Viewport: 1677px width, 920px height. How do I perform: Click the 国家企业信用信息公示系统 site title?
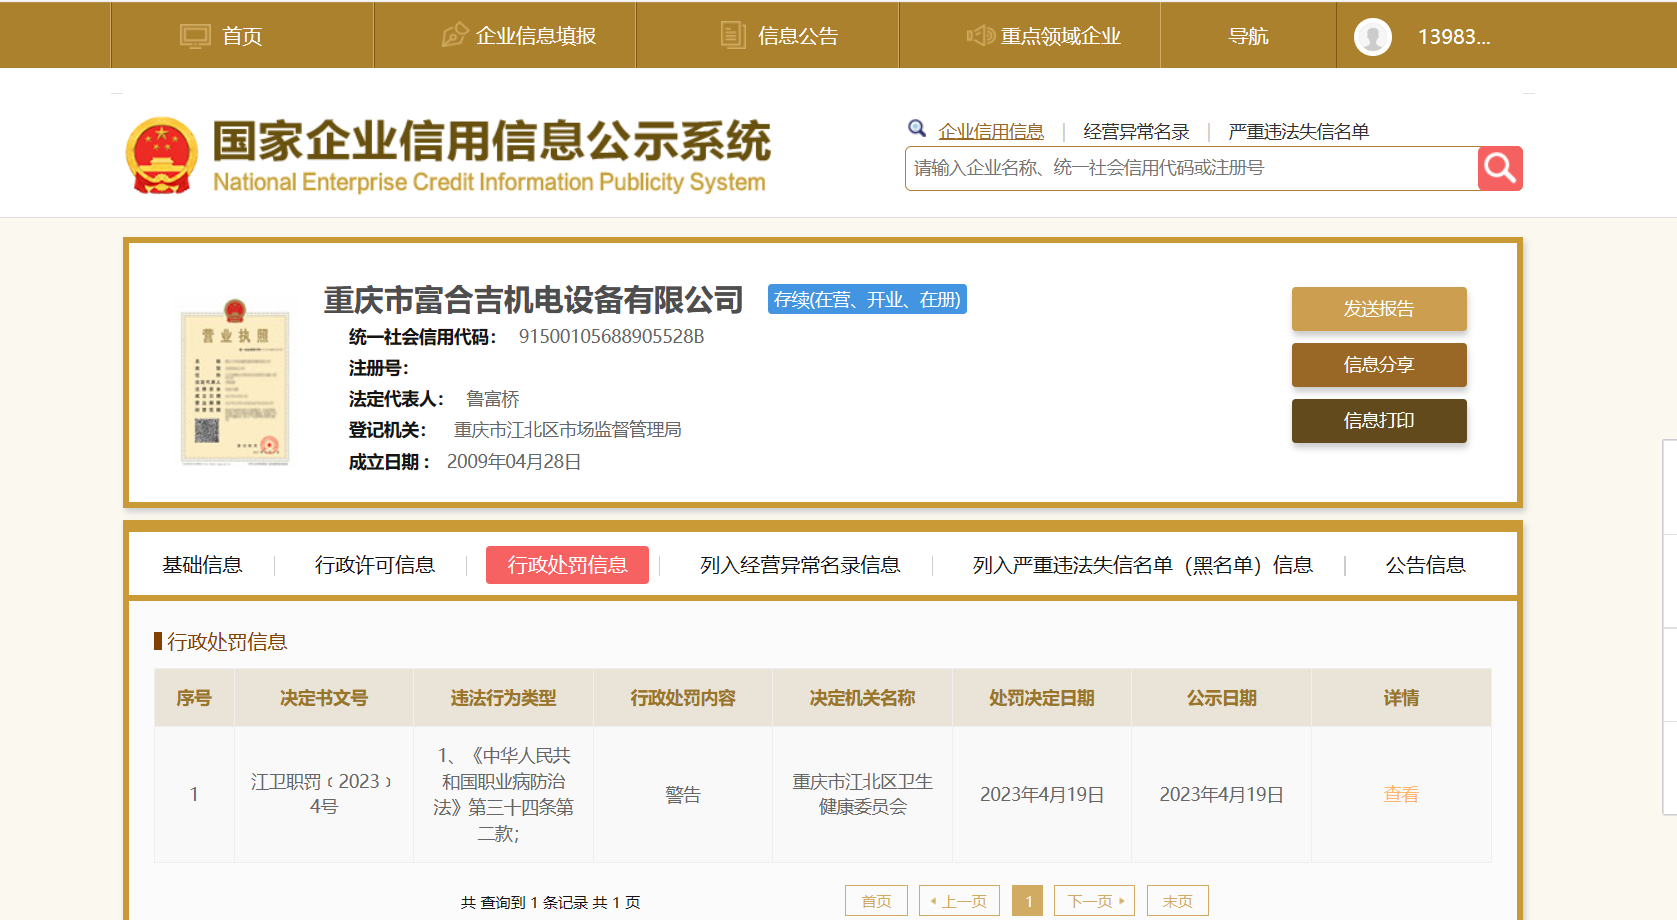491,141
